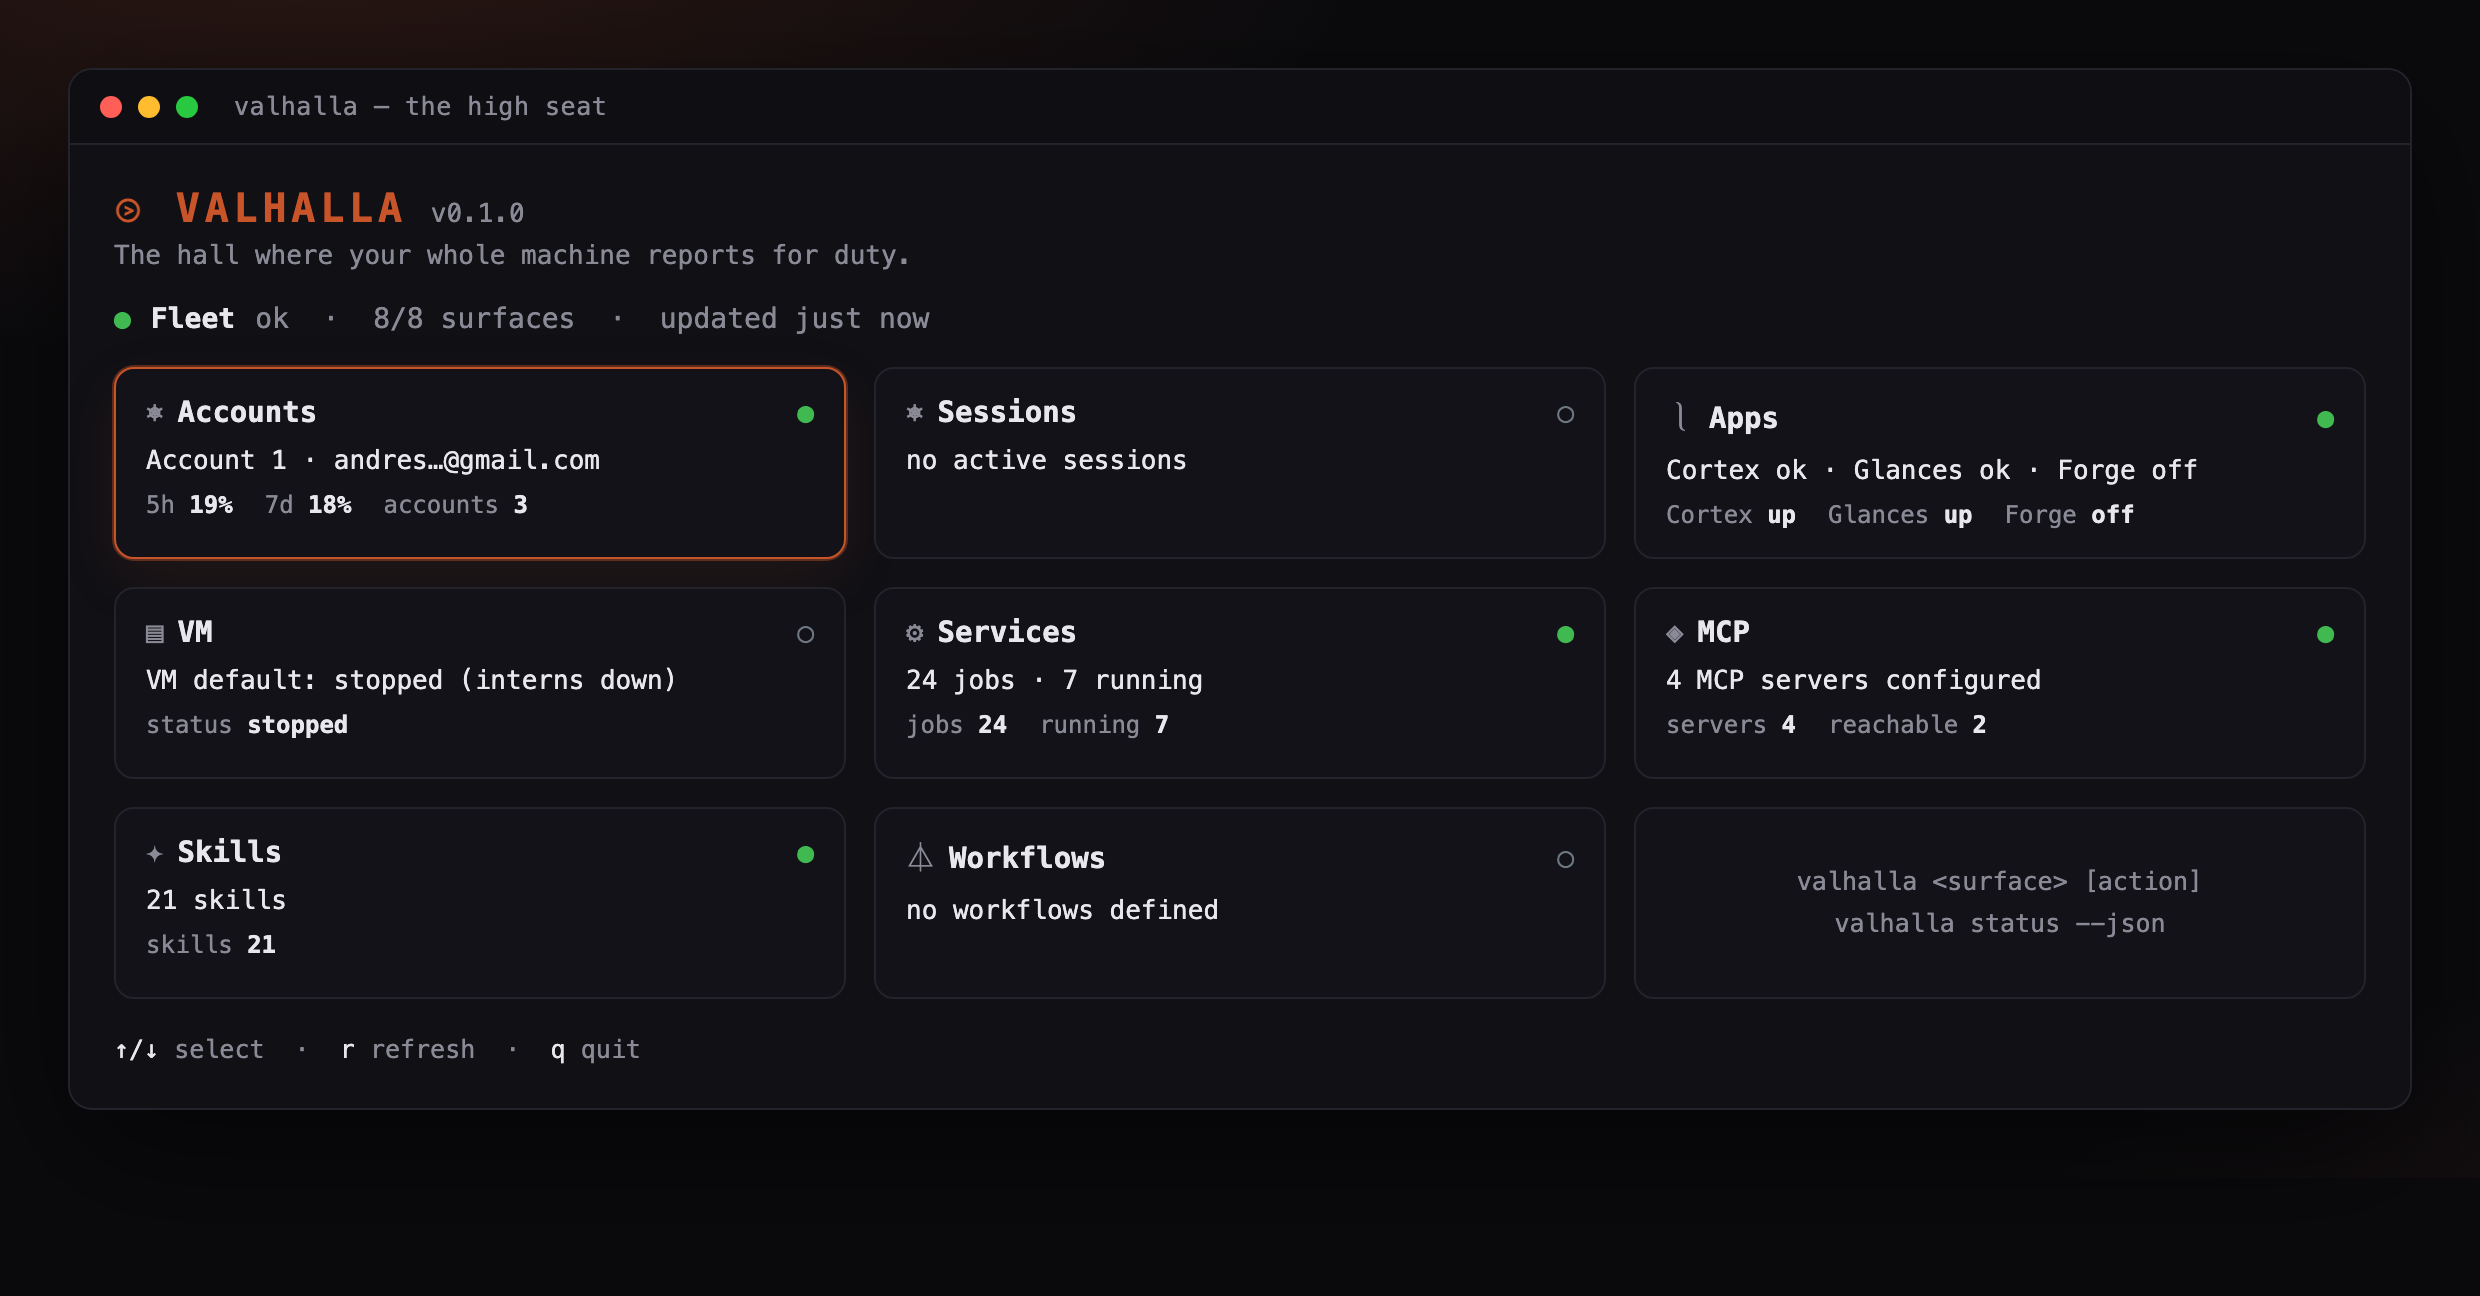2480x1296 pixels.
Task: Click 'valhalla status --json' command text
Action: click(x=1999, y=923)
